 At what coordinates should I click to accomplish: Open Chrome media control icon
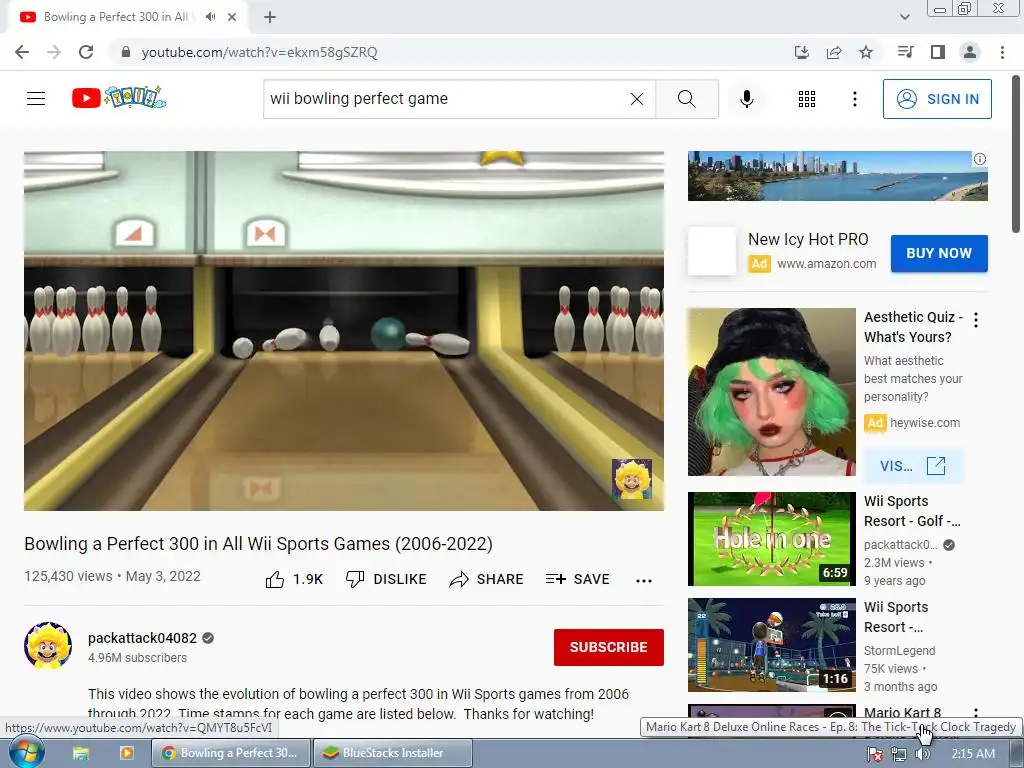[905, 52]
